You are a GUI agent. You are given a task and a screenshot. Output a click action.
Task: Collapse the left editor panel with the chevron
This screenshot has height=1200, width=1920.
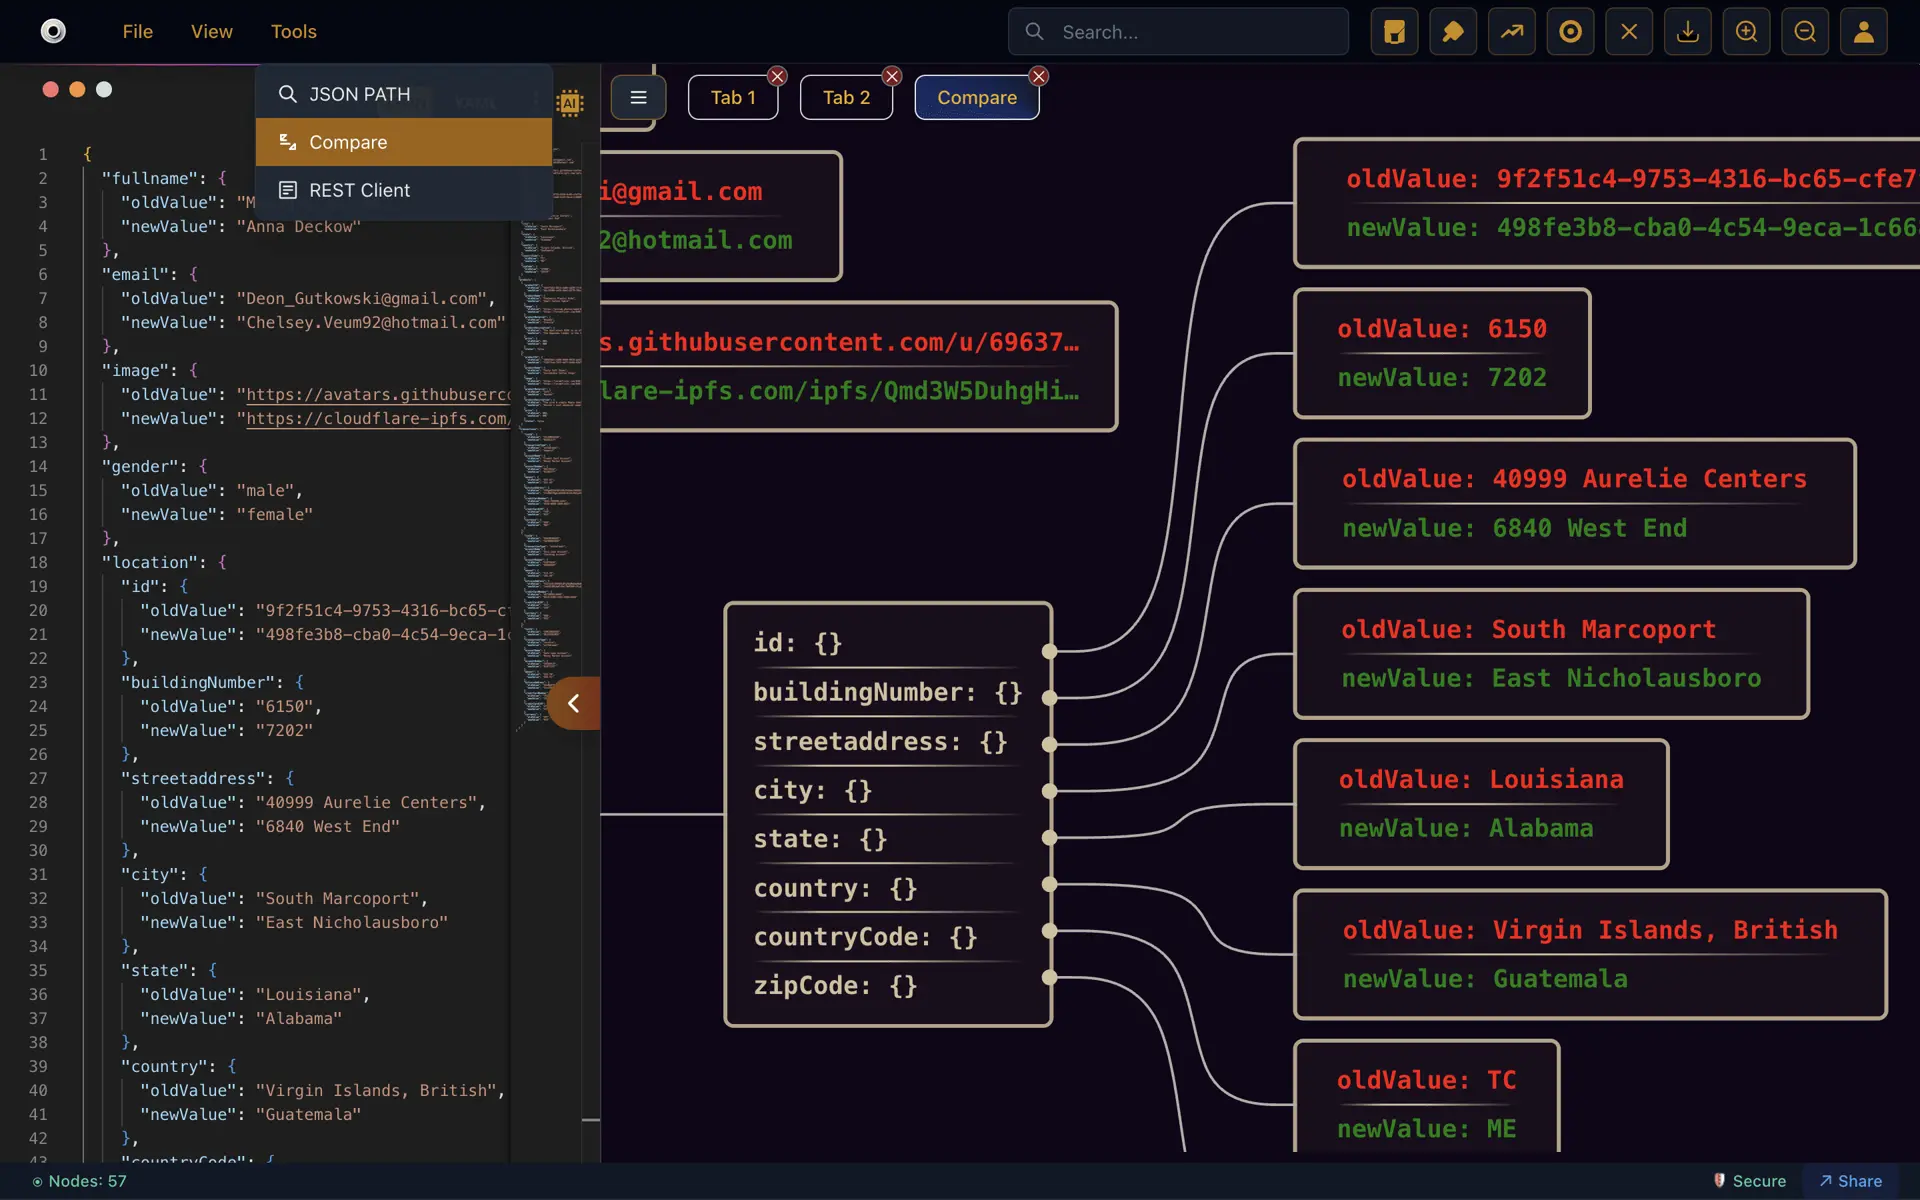573,703
